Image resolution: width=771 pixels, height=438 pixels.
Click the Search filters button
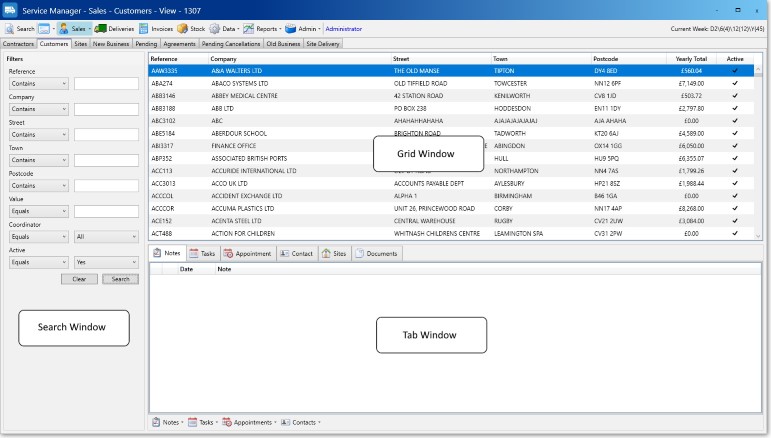(x=120, y=279)
